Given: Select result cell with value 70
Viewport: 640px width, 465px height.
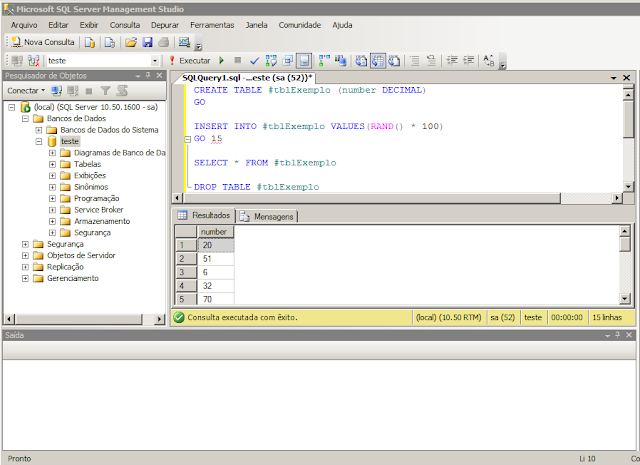Looking at the screenshot, I should click(216, 299).
